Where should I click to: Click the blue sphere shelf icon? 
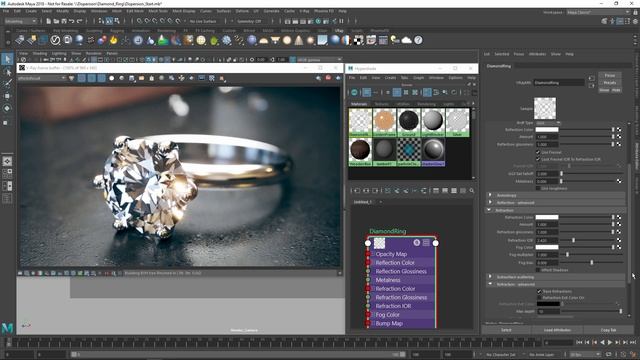click(335, 40)
